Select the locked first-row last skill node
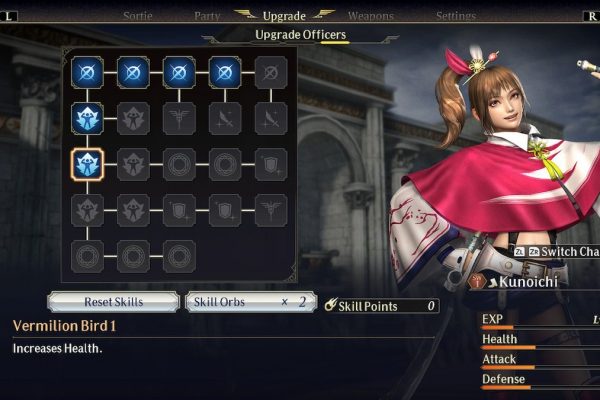 pyautogui.click(x=271, y=72)
